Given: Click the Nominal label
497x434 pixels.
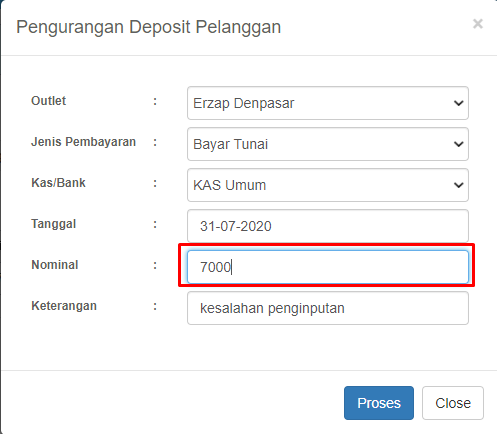Looking at the screenshot, I should 55,265.
